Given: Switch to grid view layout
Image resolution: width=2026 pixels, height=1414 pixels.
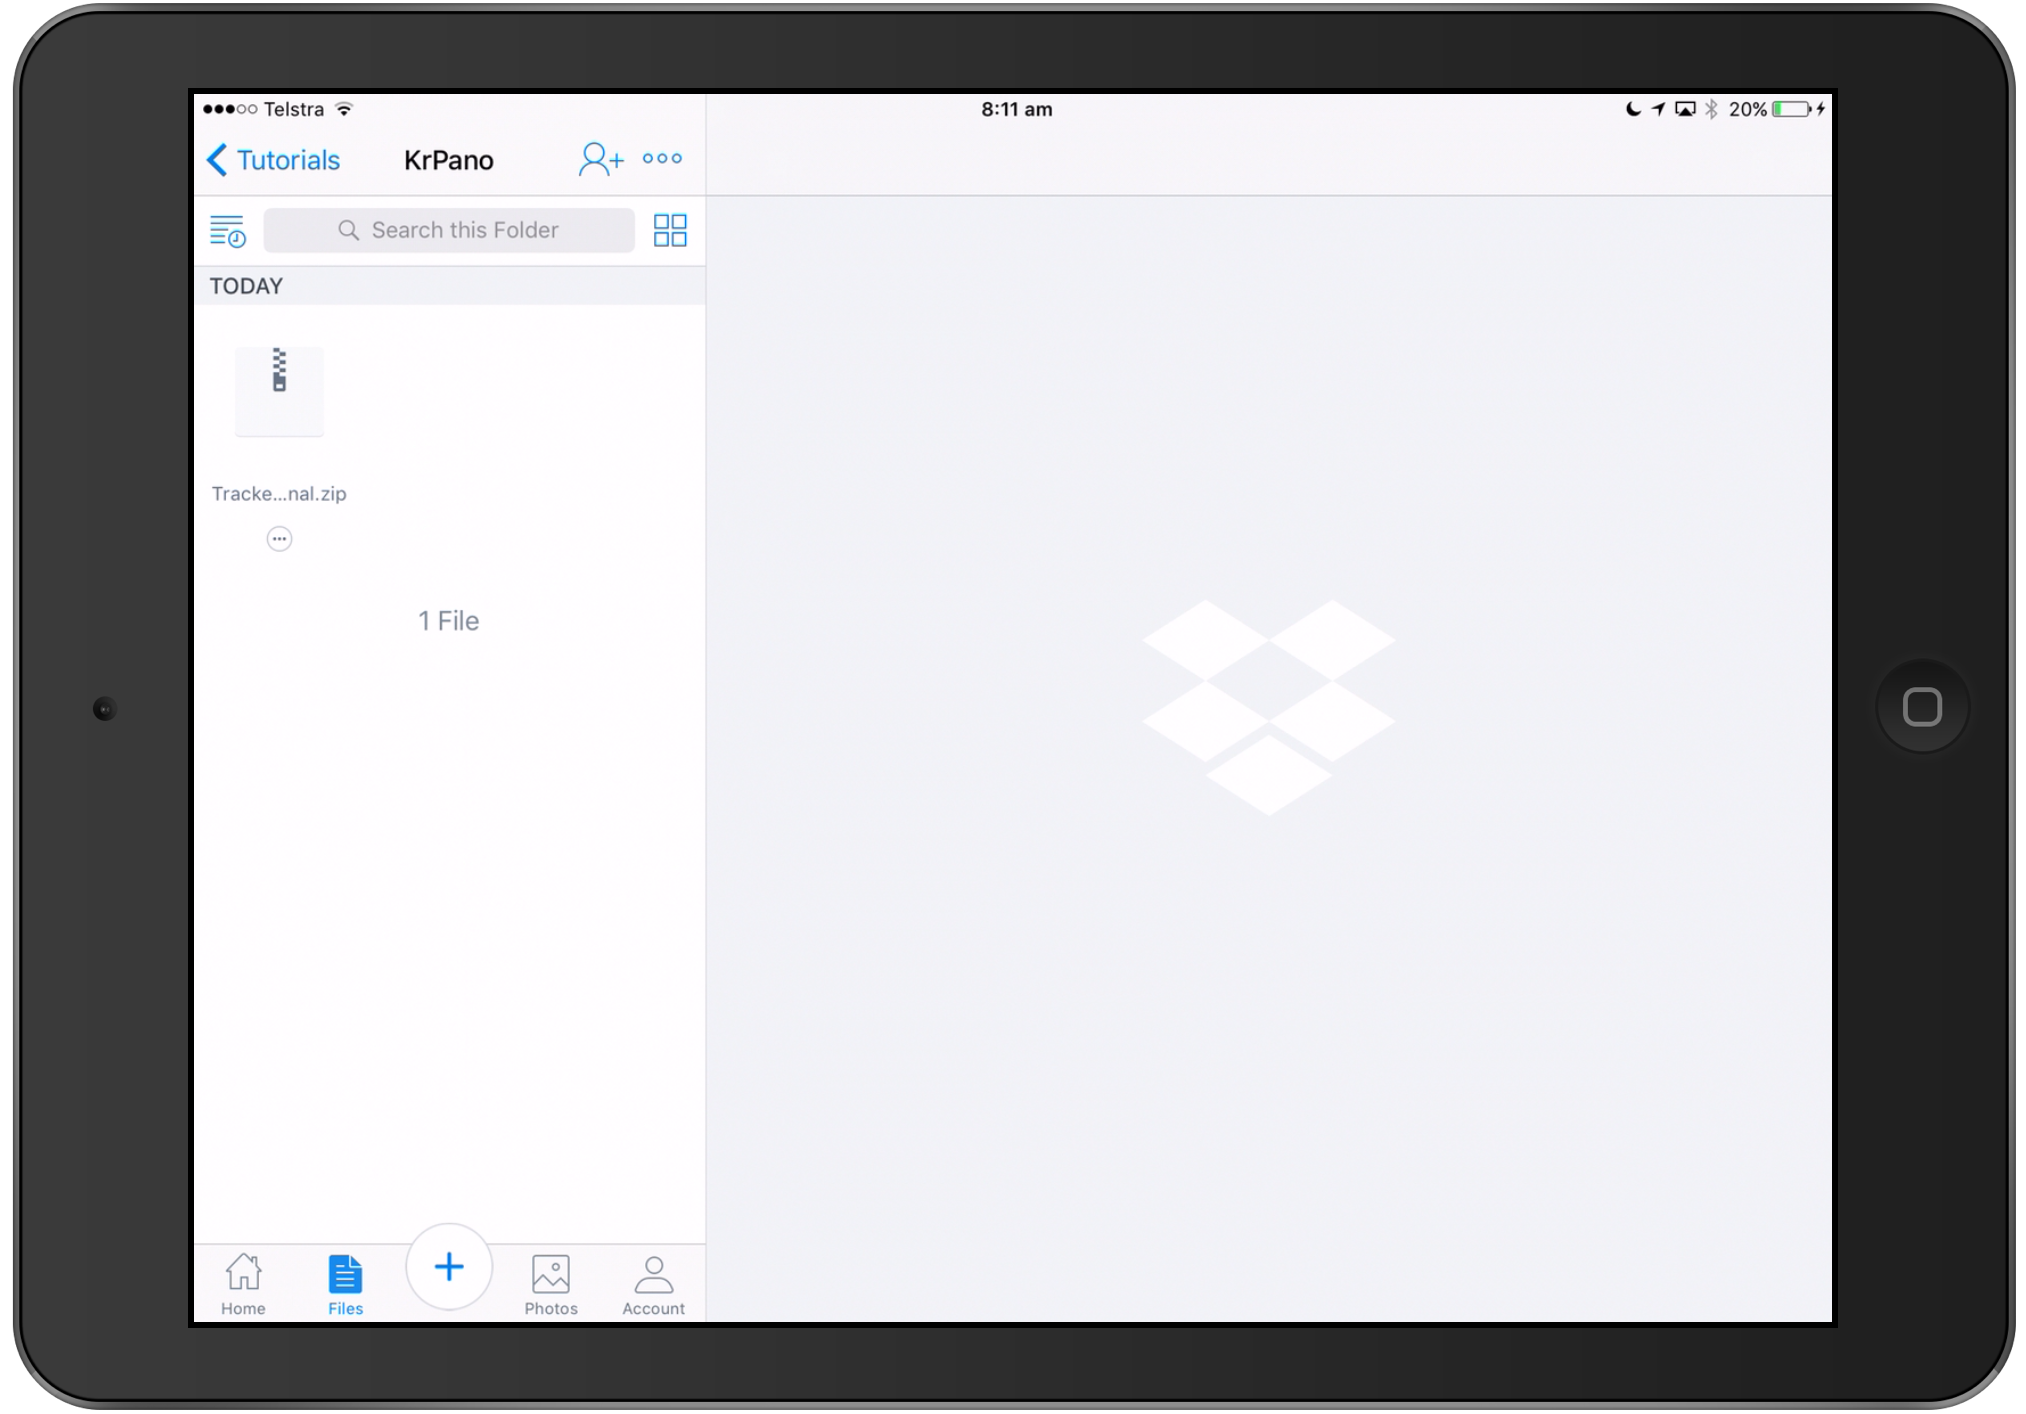Looking at the screenshot, I should [x=670, y=230].
